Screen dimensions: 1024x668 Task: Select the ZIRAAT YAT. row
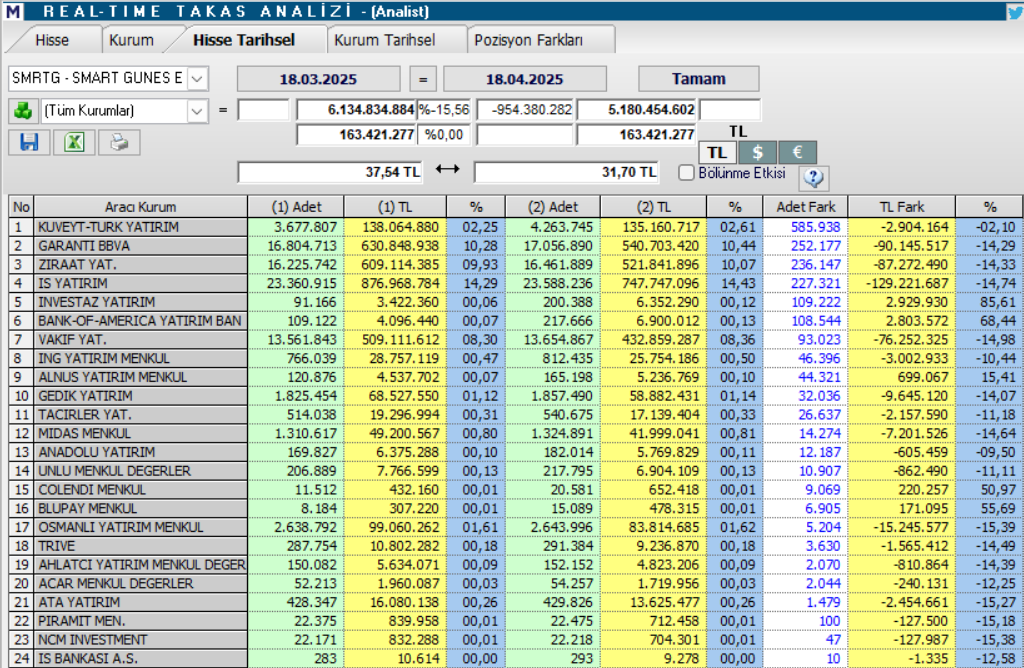[516, 264]
